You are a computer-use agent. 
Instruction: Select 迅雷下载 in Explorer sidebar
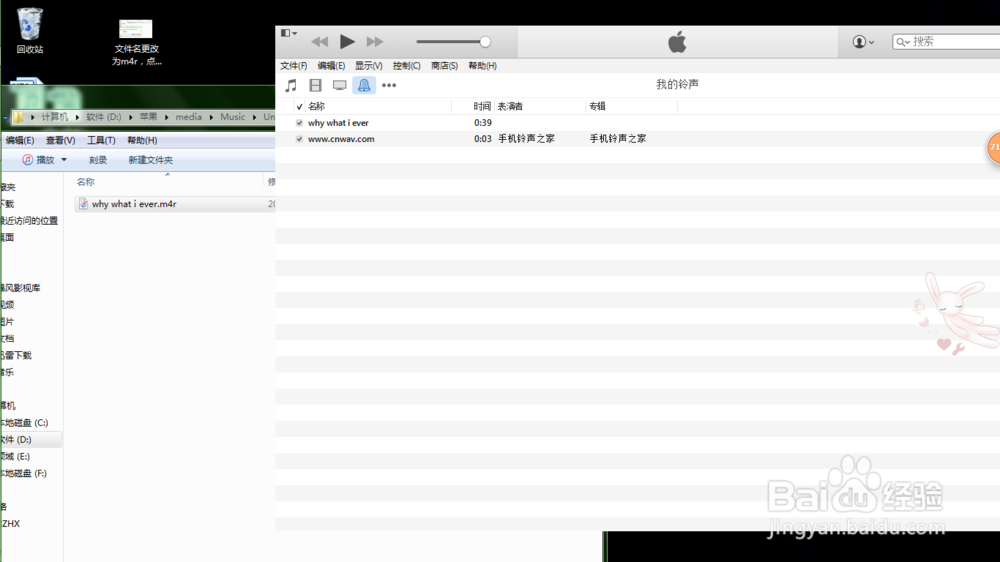pyautogui.click(x=16, y=356)
